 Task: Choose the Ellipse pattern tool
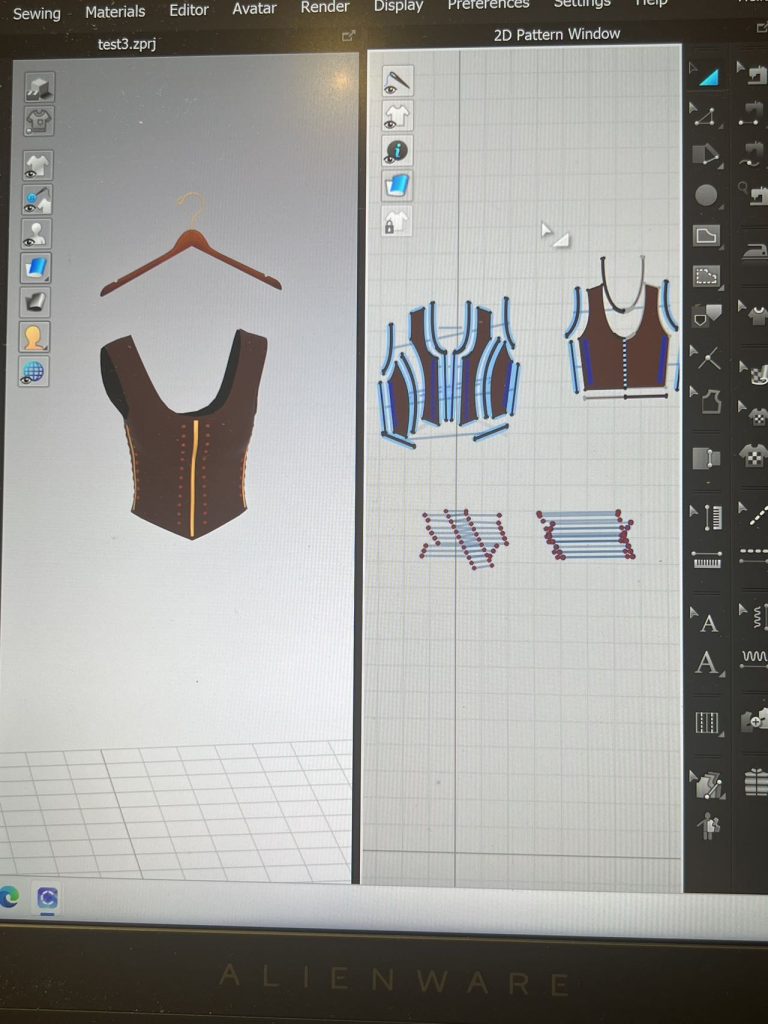707,196
